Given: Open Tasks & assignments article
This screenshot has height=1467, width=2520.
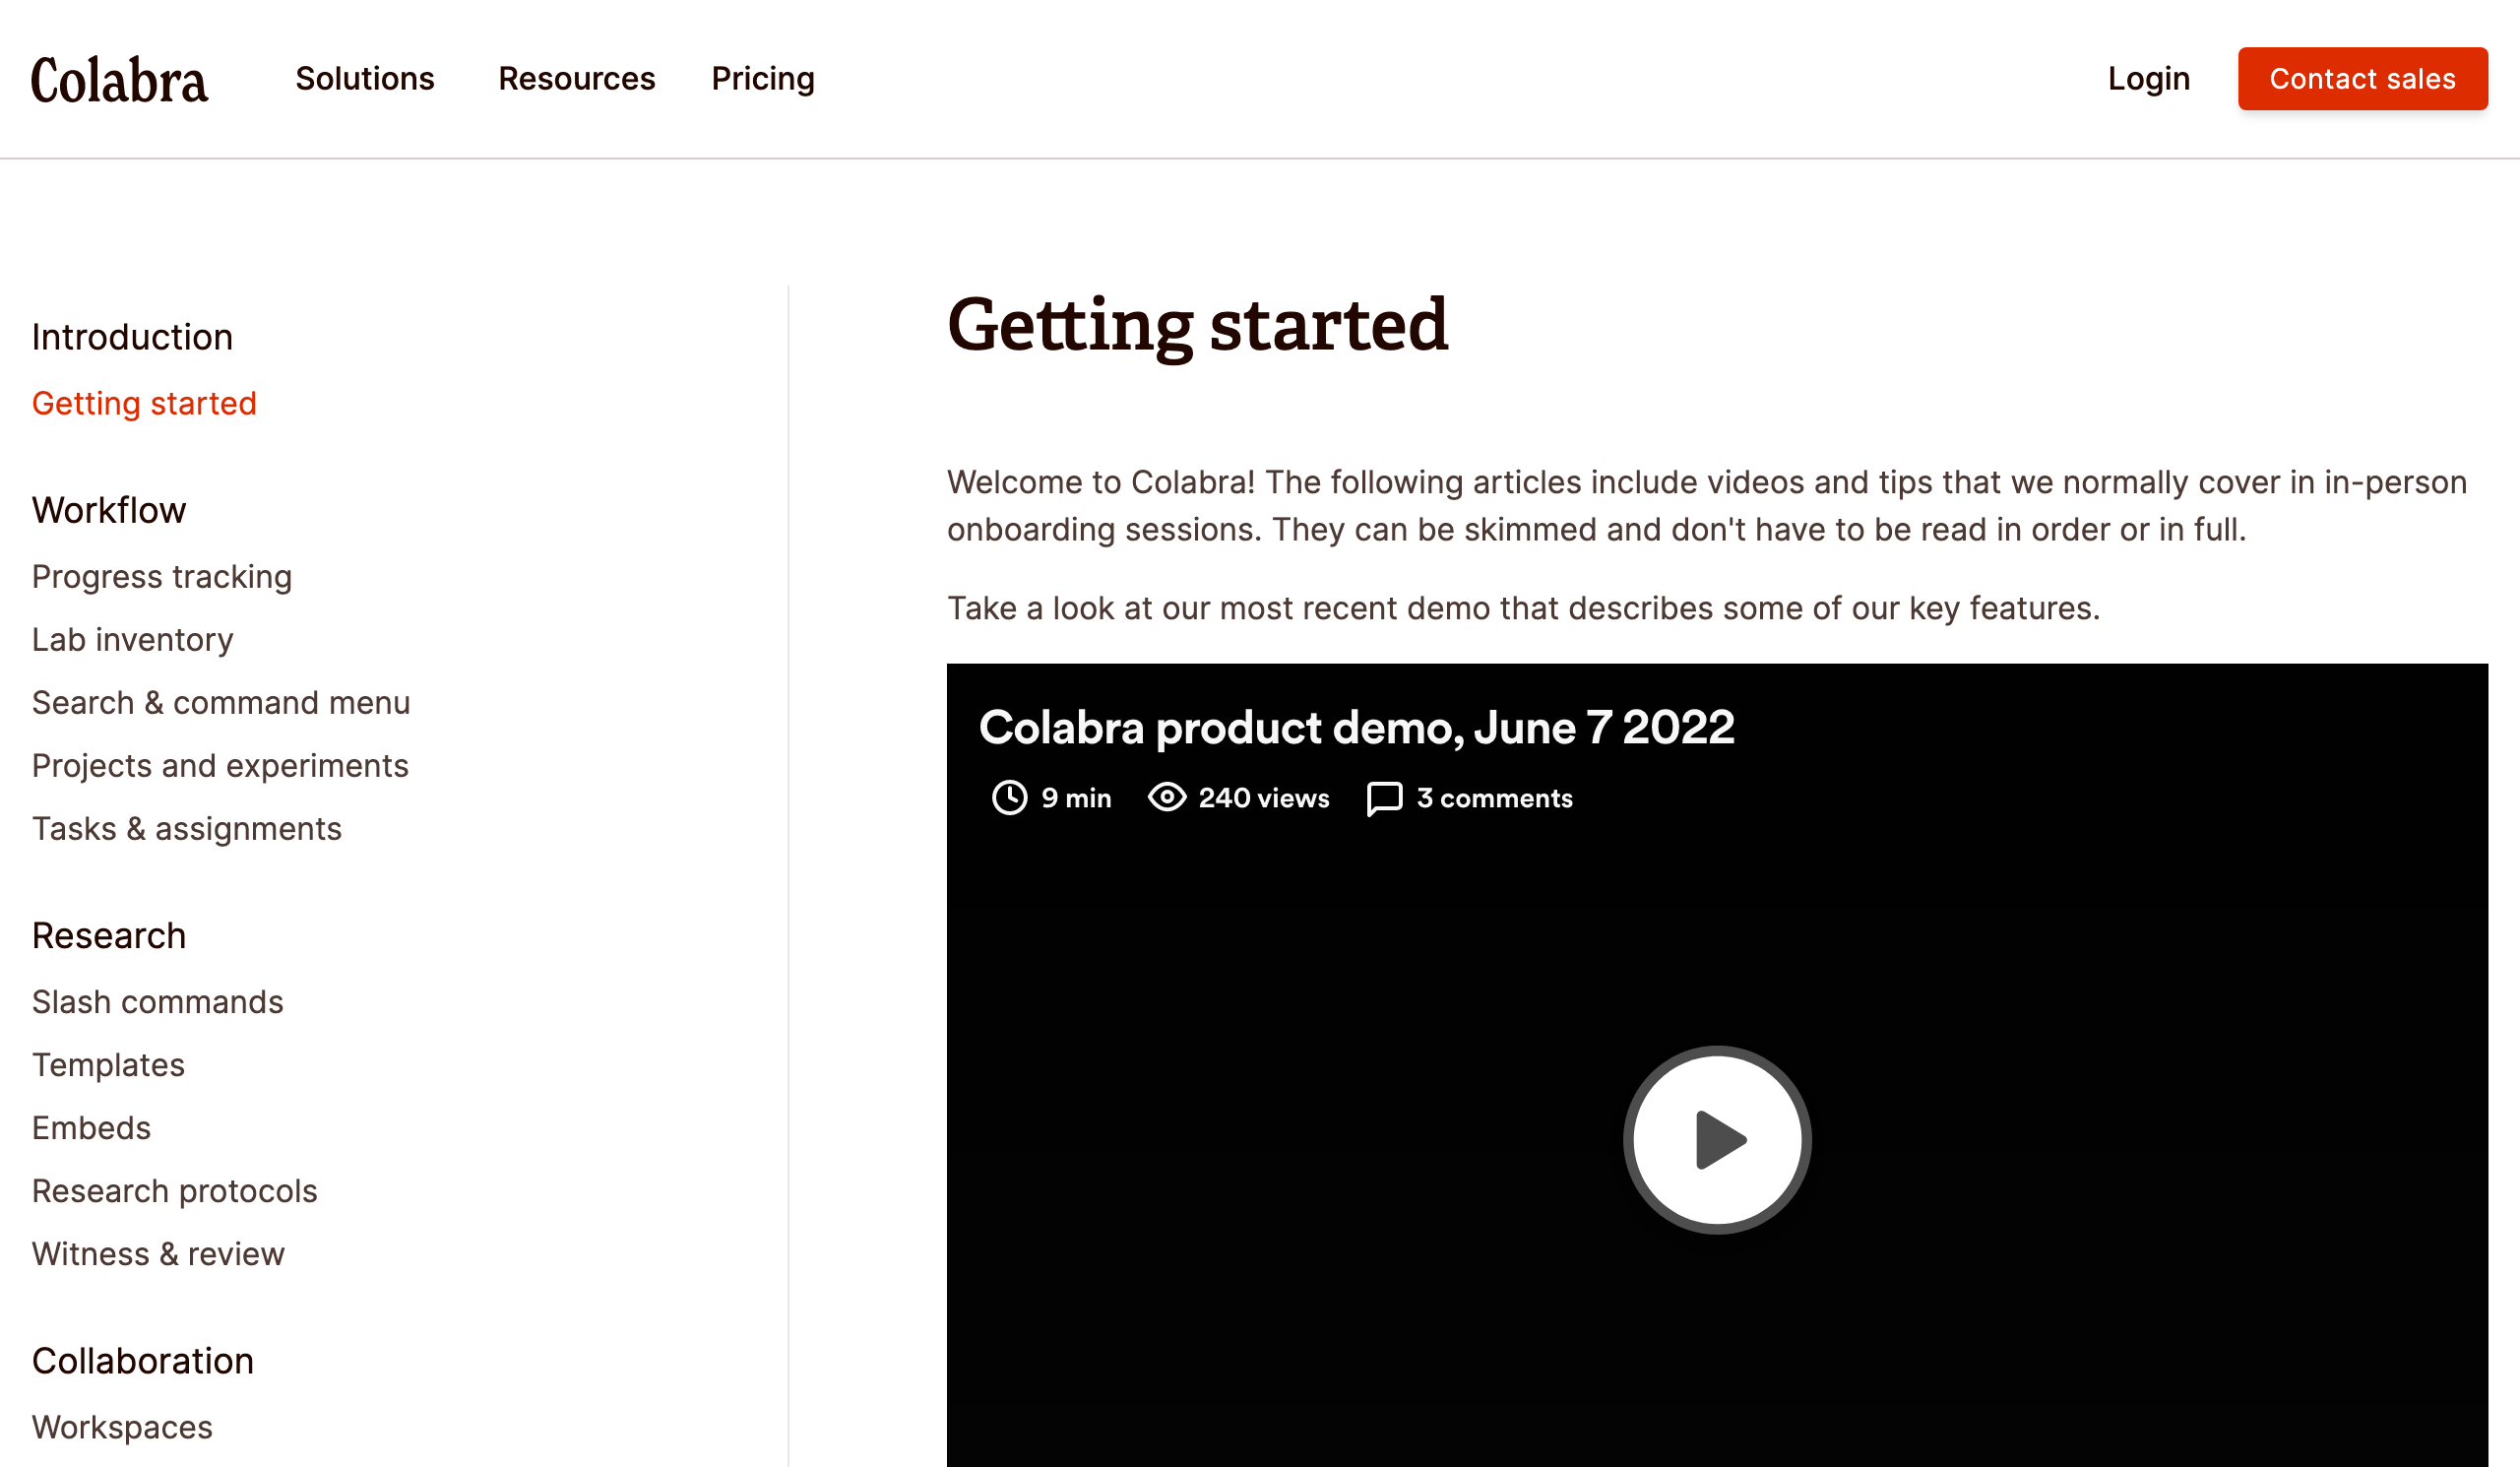Looking at the screenshot, I should click(x=187, y=829).
